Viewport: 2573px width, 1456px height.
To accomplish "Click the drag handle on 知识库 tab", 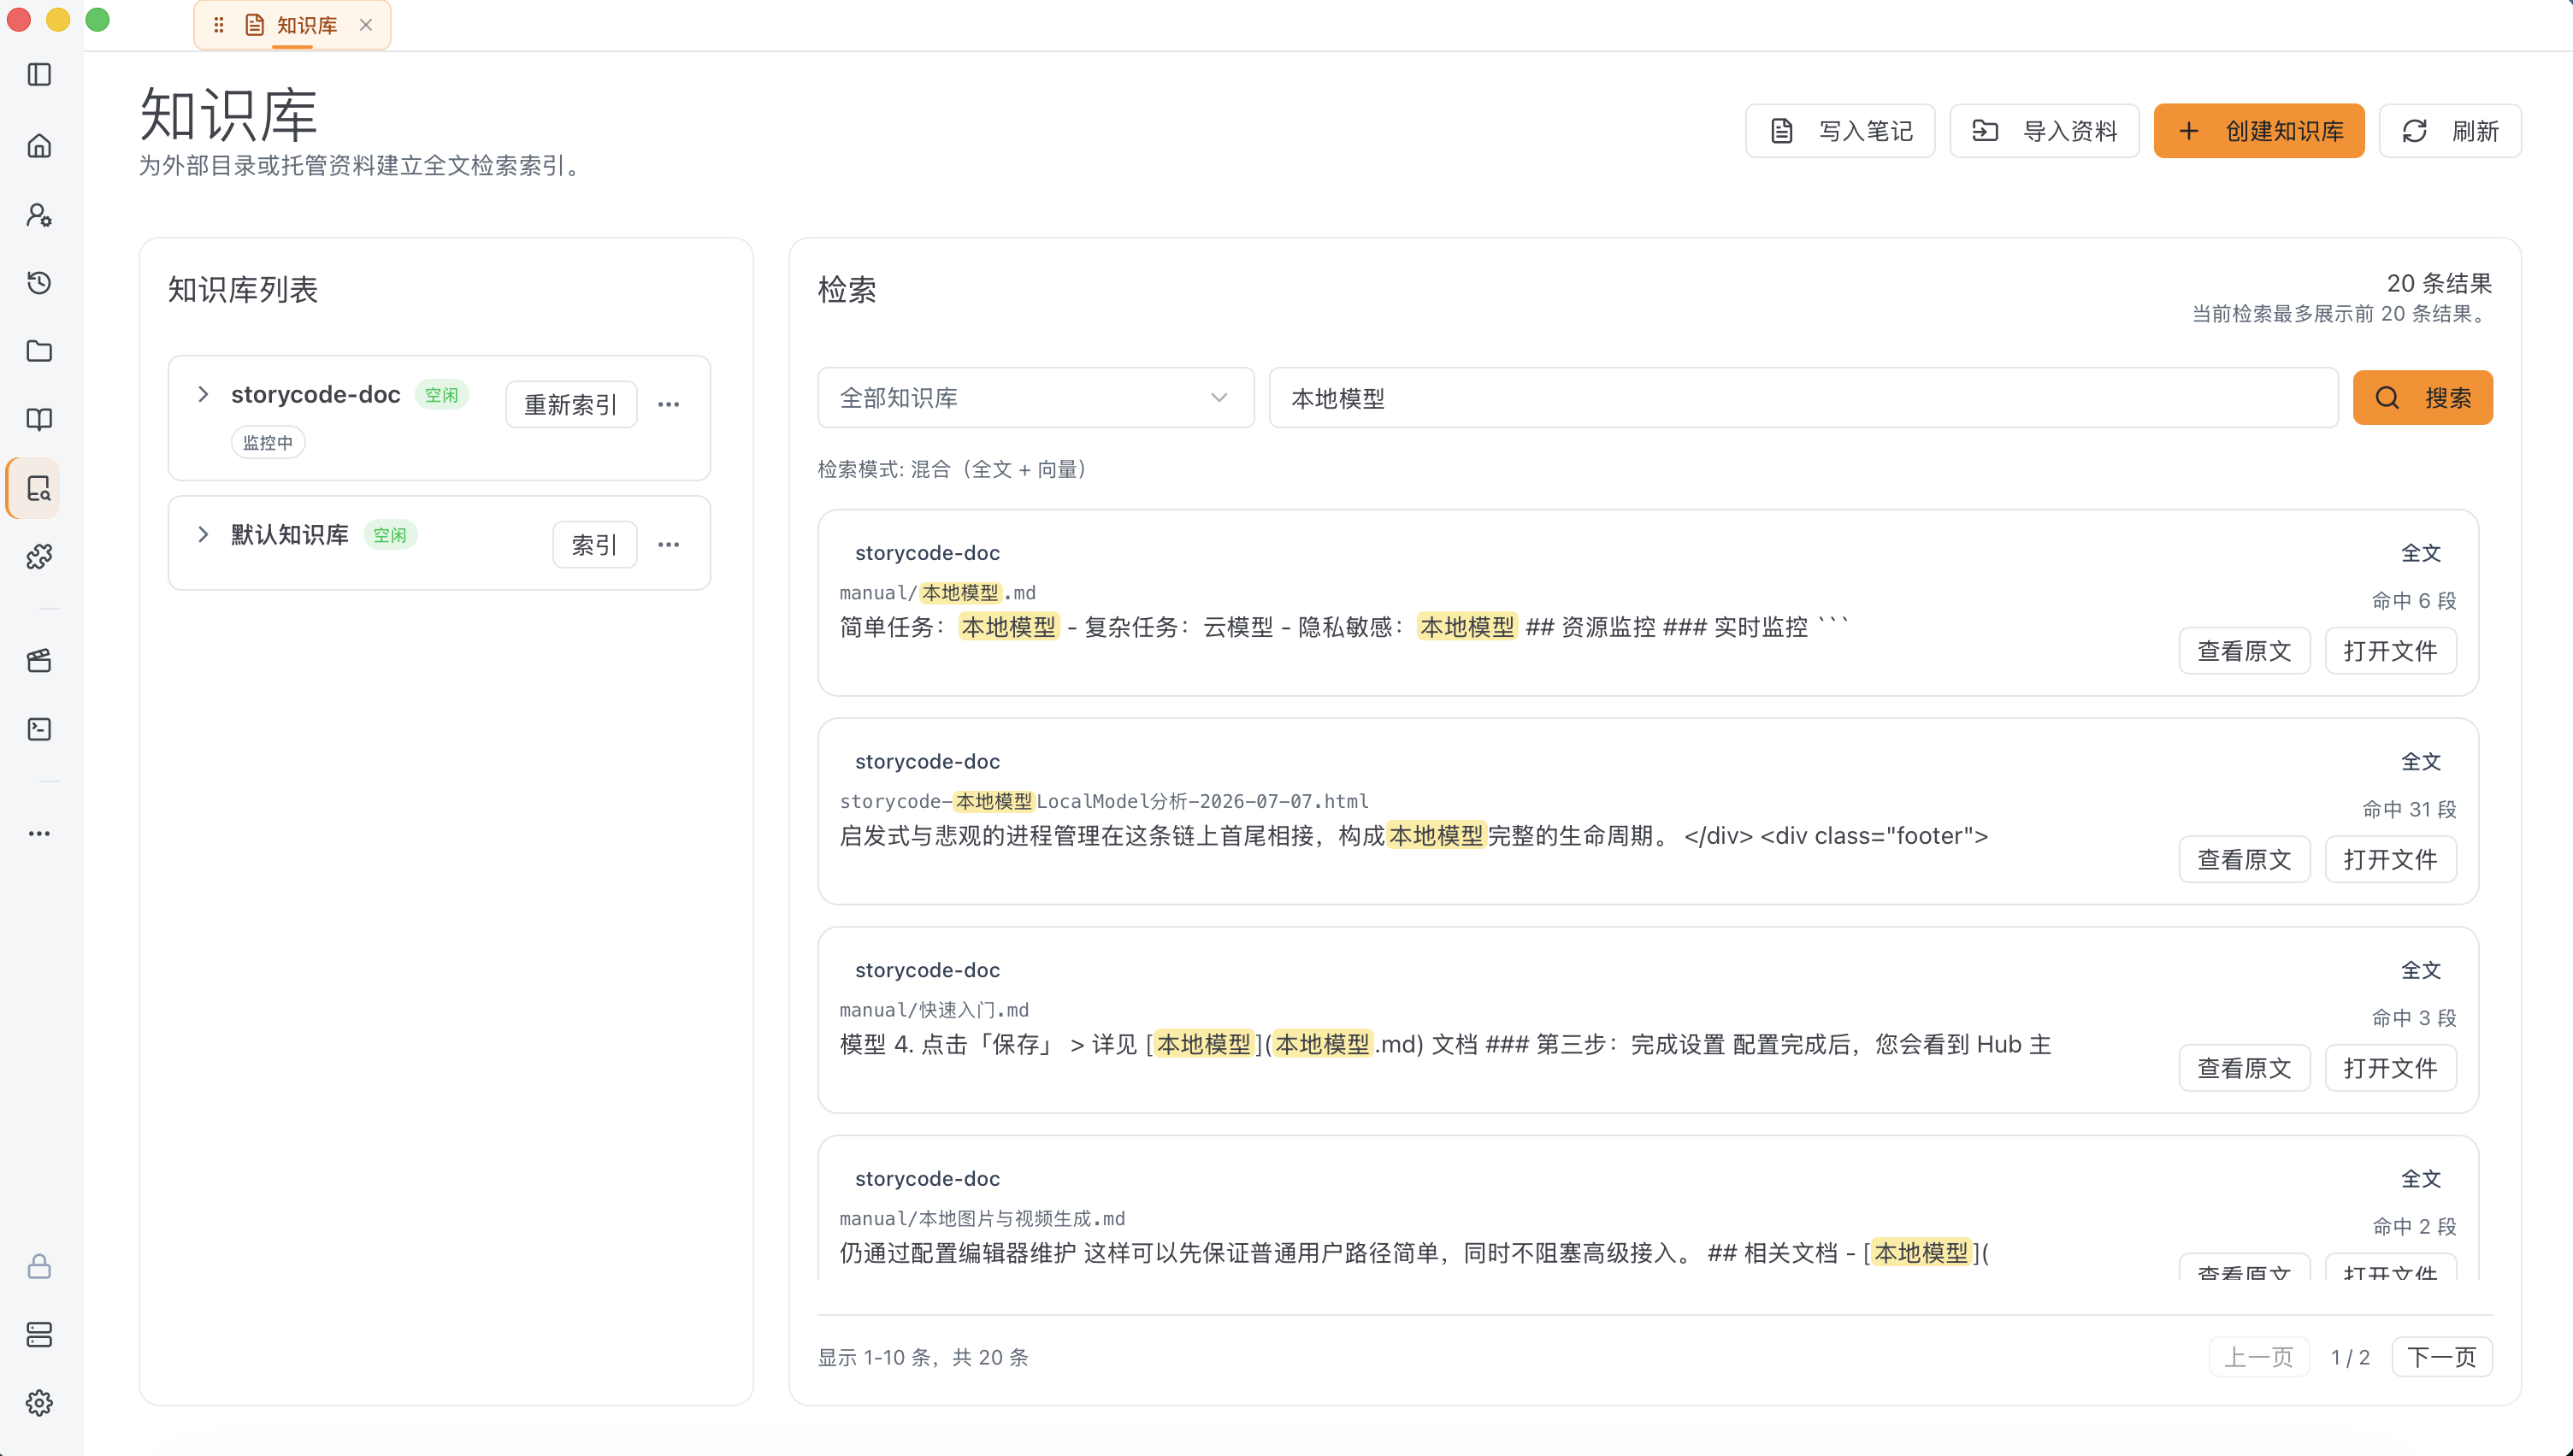I will click(x=218, y=25).
